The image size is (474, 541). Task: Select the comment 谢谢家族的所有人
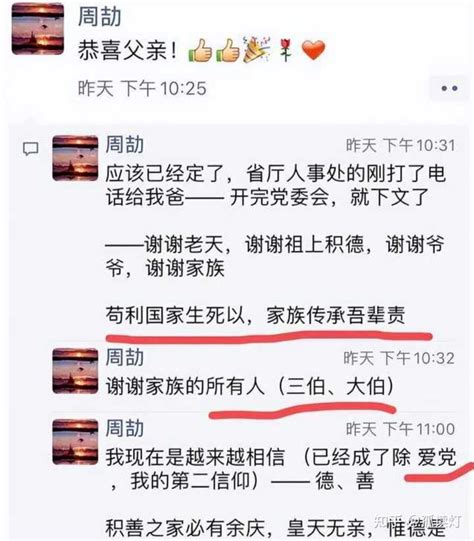click(x=250, y=386)
